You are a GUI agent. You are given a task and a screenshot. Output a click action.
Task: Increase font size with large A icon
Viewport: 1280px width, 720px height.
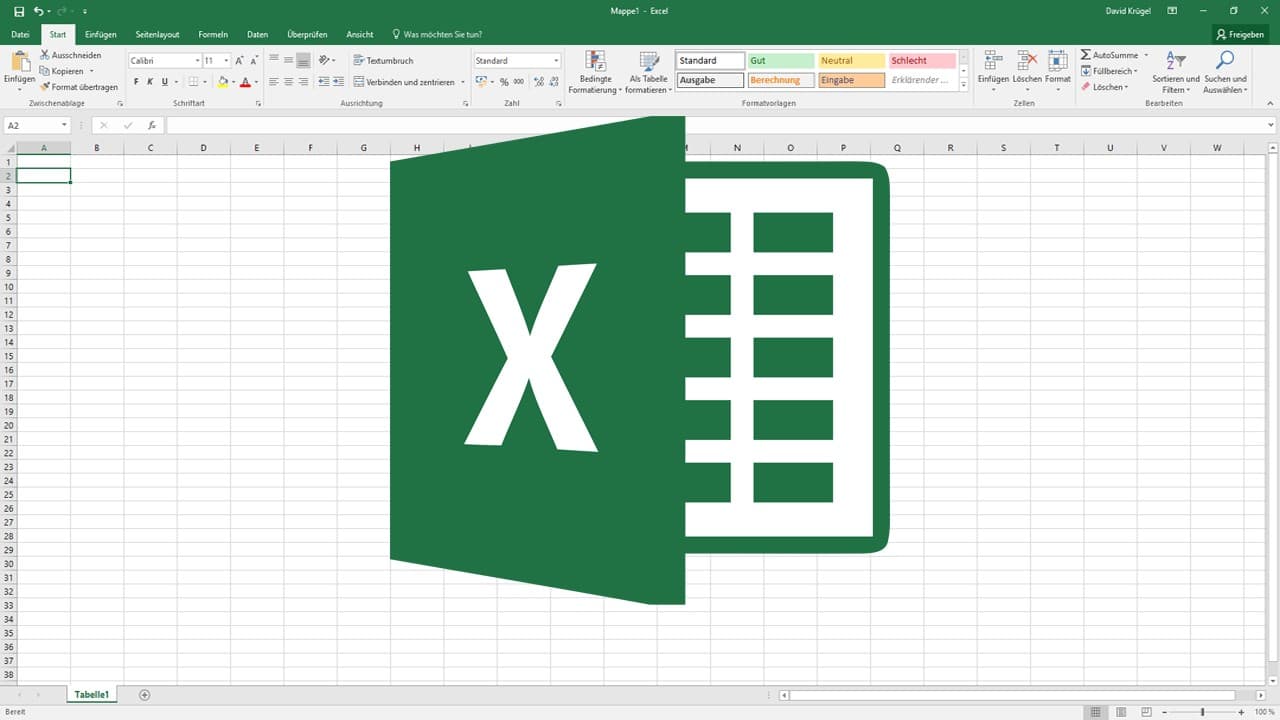click(x=239, y=61)
